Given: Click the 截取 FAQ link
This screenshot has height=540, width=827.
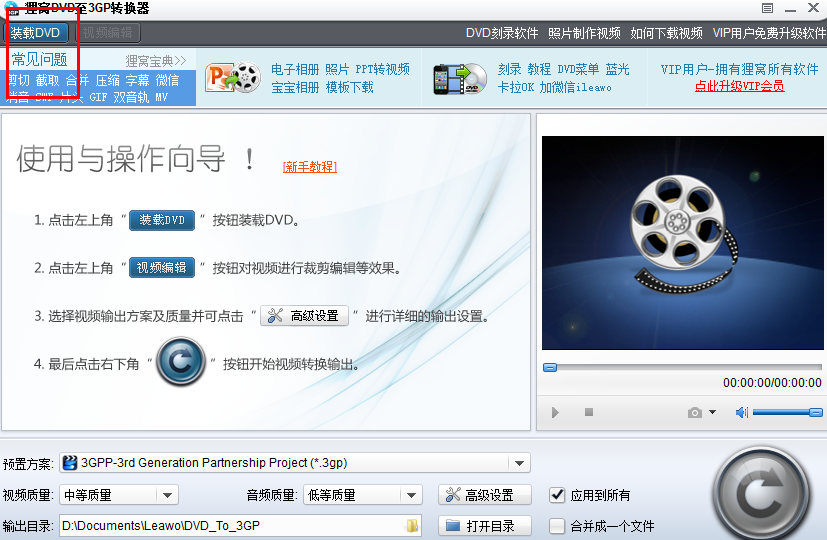Looking at the screenshot, I should 47,80.
